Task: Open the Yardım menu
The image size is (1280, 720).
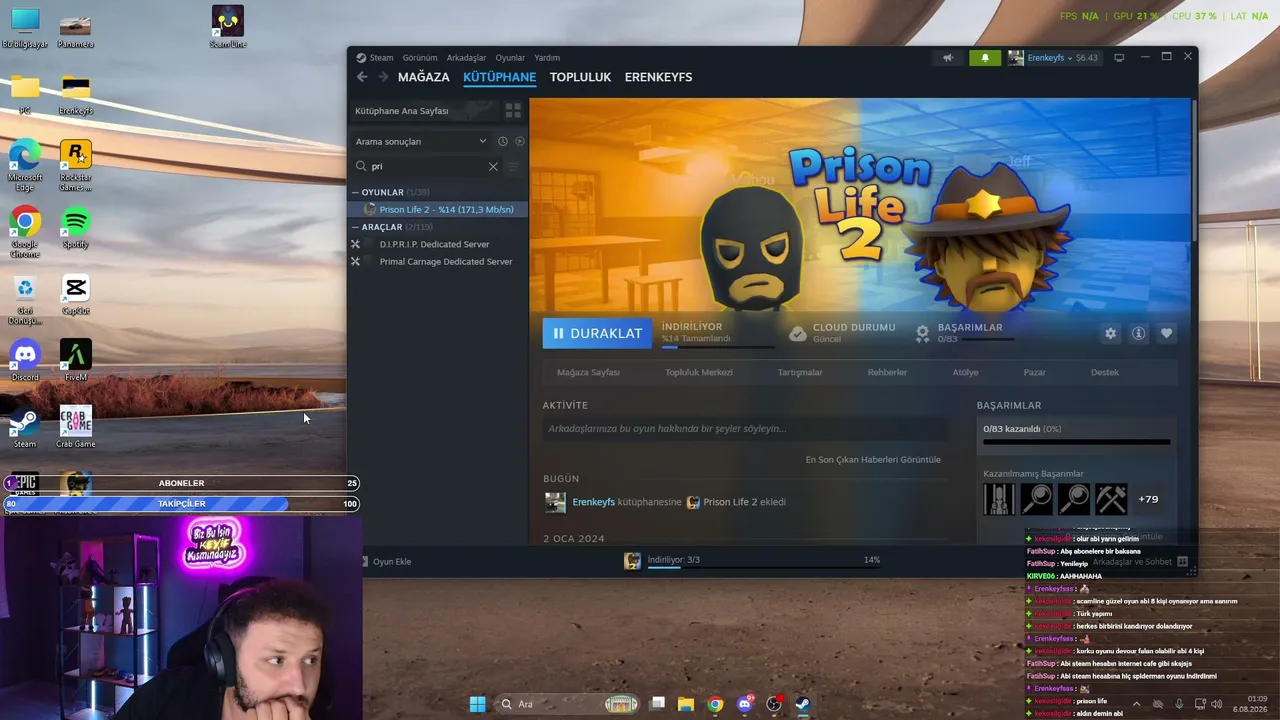Action: pyautogui.click(x=547, y=58)
